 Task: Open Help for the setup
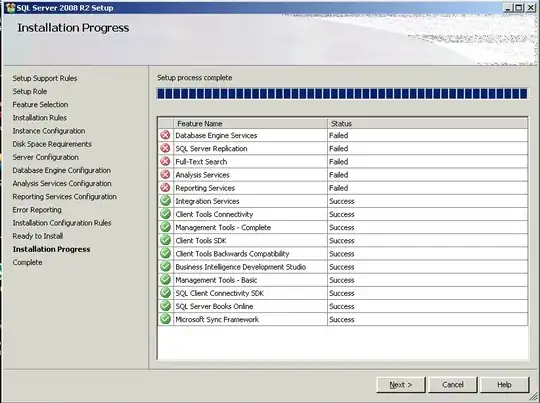coord(504,385)
